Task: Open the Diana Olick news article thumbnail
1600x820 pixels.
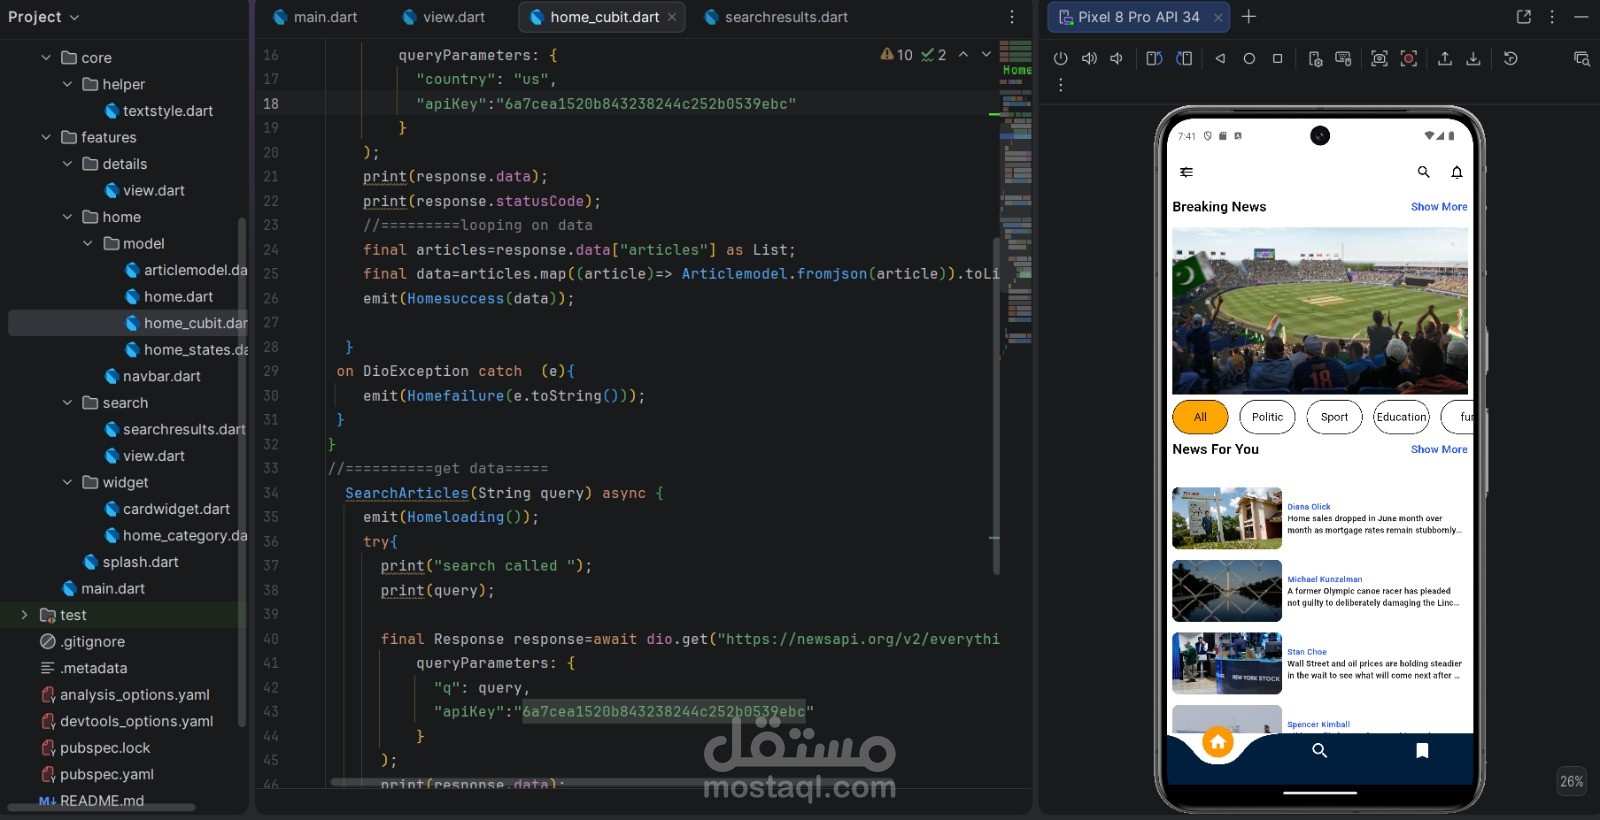Action: tap(1227, 518)
